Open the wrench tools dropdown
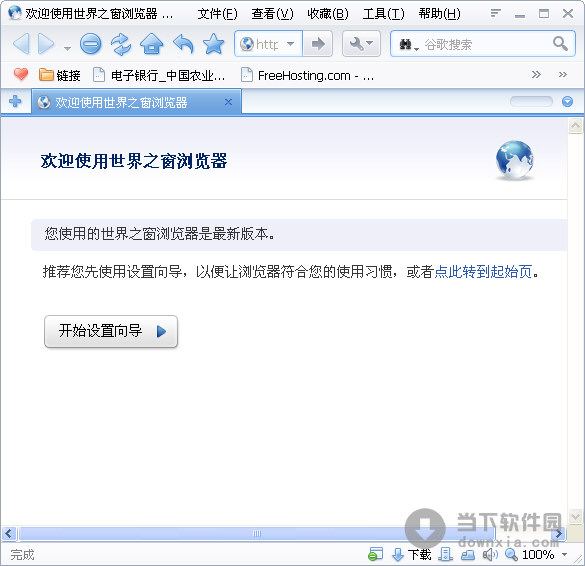This screenshot has width=585, height=566. pyautogui.click(x=361, y=44)
